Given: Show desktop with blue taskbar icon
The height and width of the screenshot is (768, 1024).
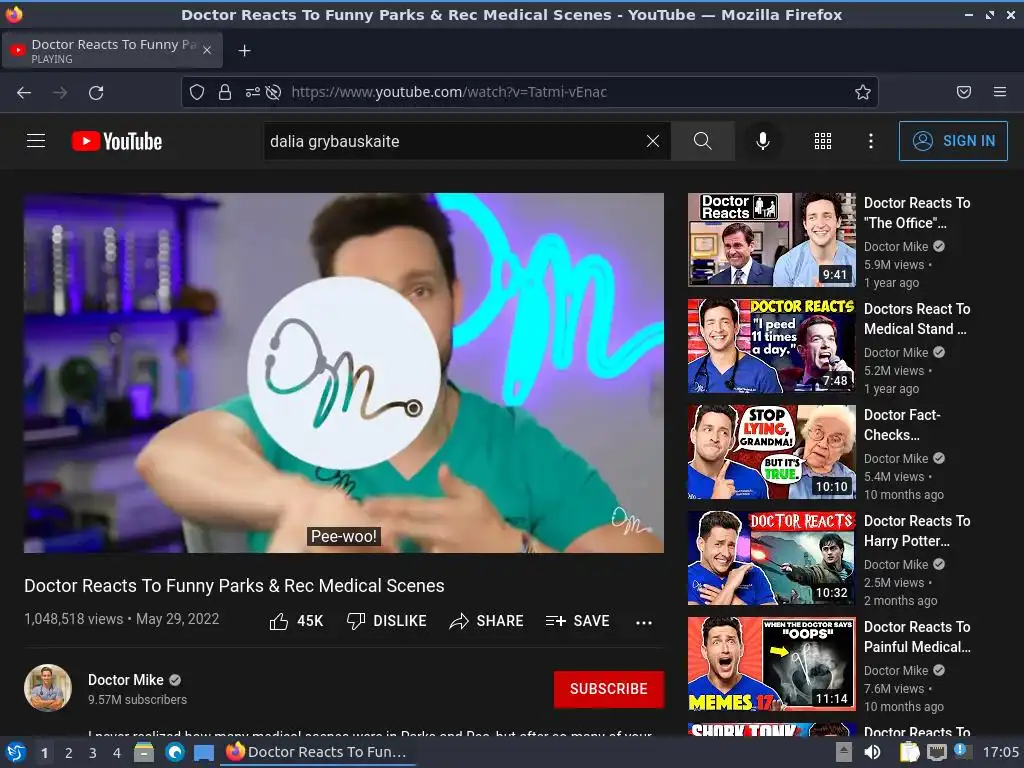Looking at the screenshot, I should pyautogui.click(x=204, y=753).
